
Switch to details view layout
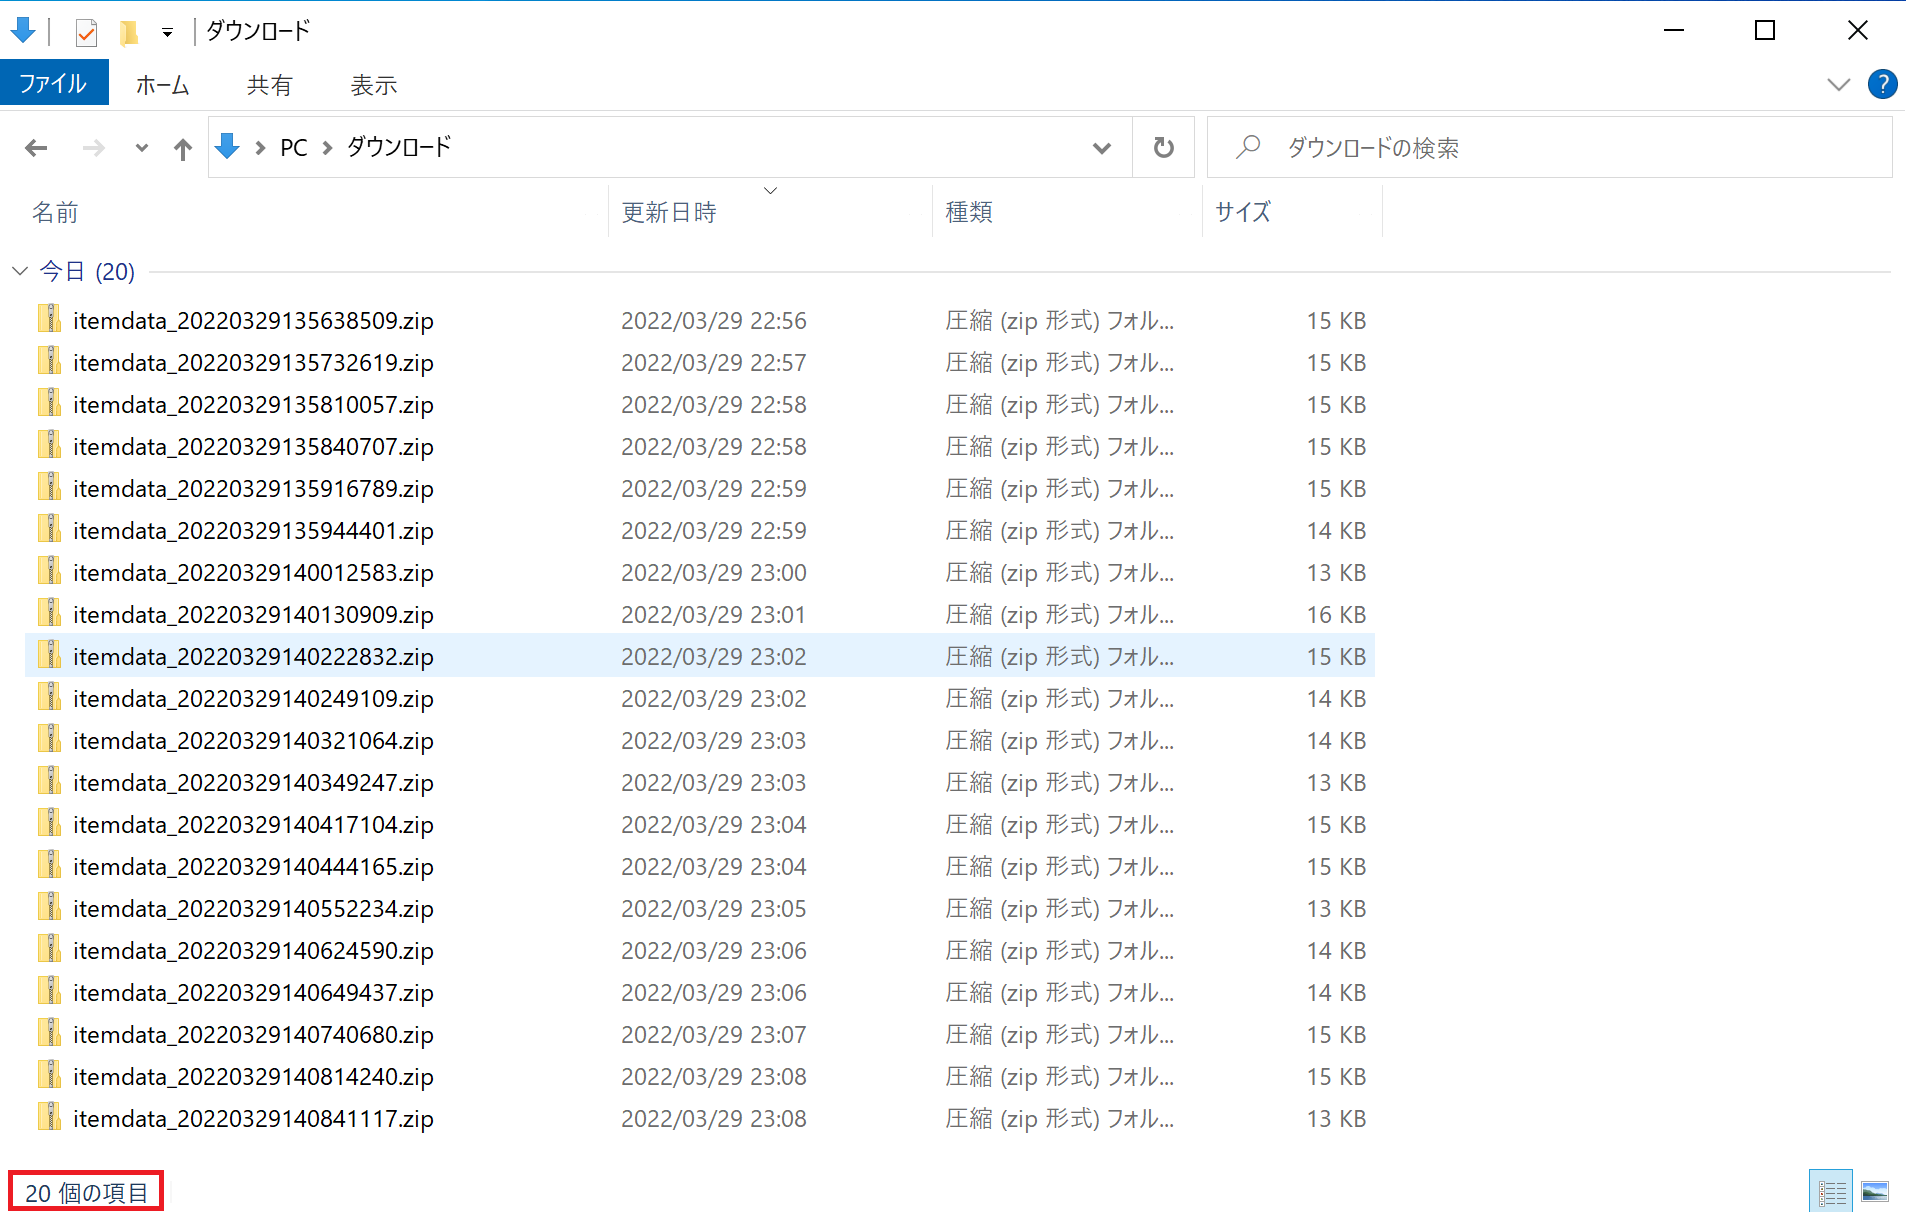tap(1831, 1192)
